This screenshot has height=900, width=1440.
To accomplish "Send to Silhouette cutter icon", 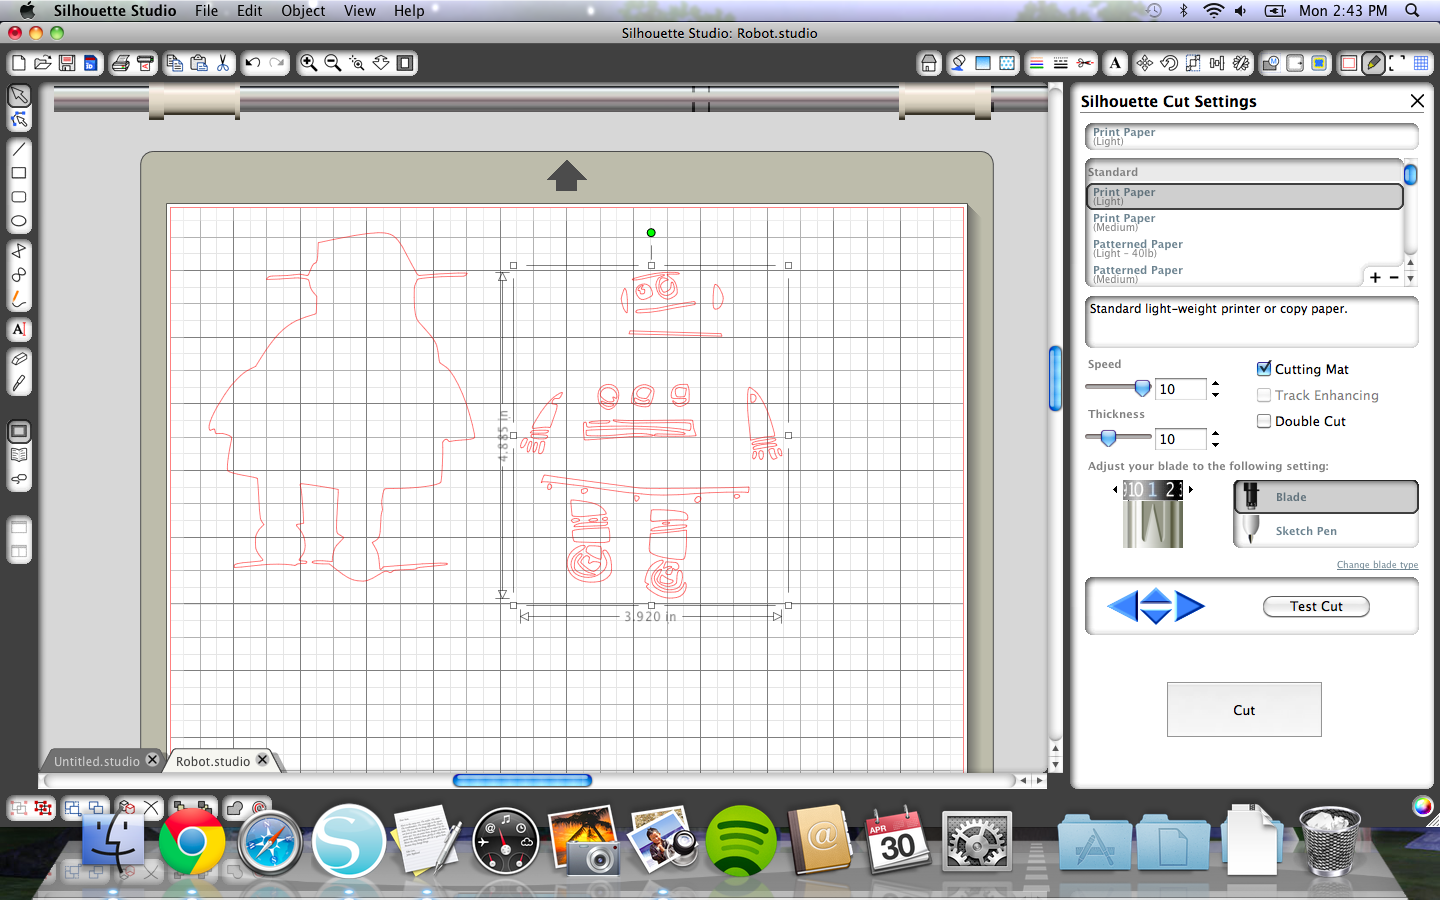I will (x=145, y=63).
